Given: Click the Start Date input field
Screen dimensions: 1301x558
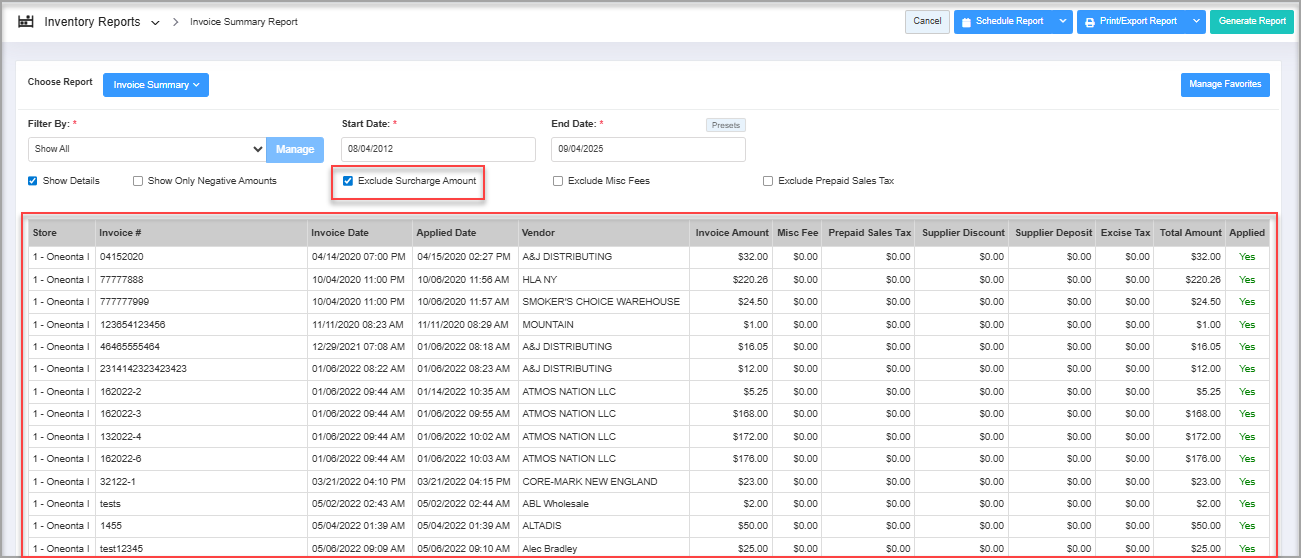Looking at the screenshot, I should 438,149.
